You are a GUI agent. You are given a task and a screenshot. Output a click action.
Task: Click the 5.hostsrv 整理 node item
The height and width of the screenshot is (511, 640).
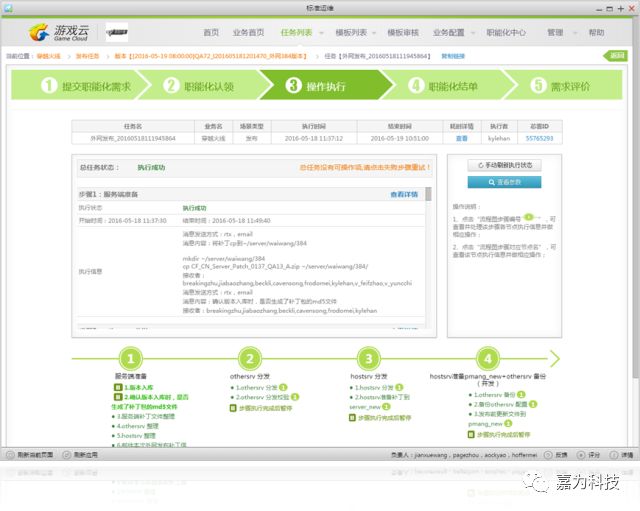coord(136,436)
